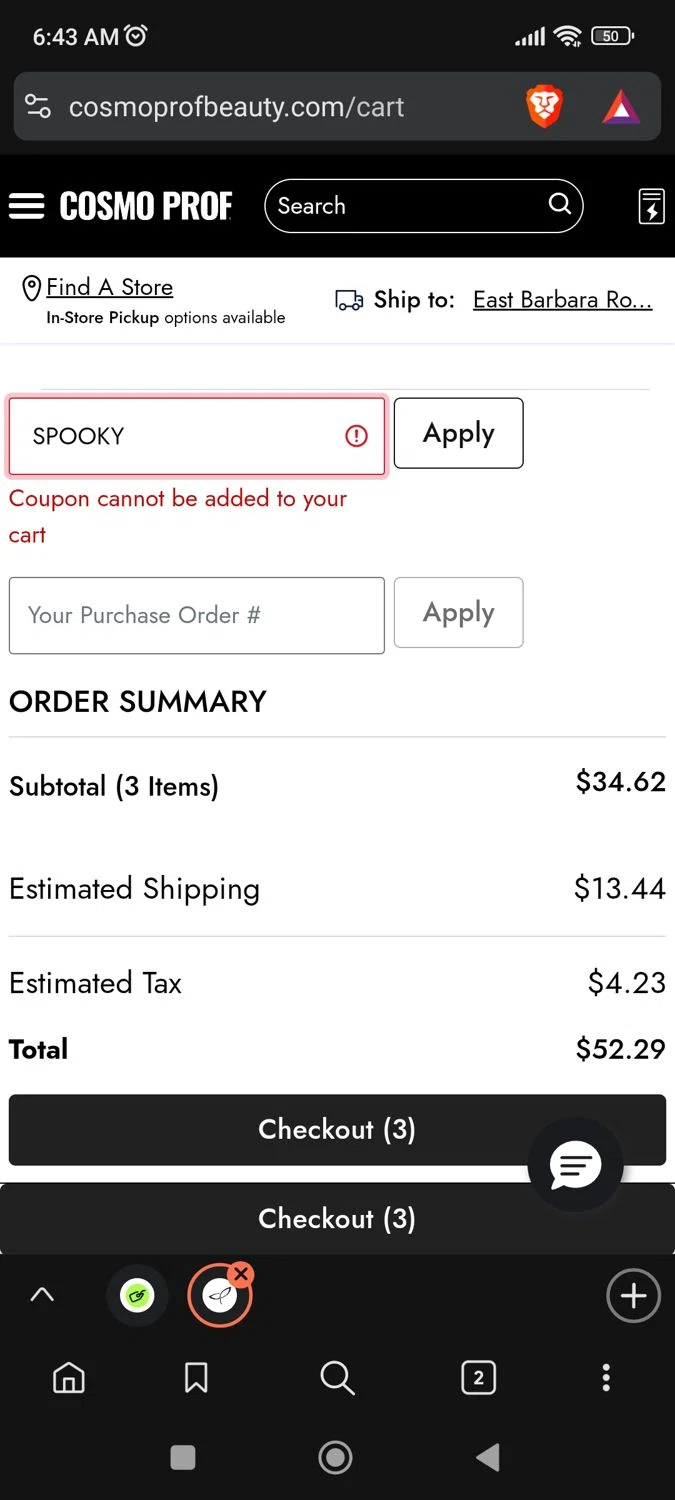Click the search magnifier in Cosmo Prof search
Viewport: 675px width, 1500px height.
[x=560, y=205]
